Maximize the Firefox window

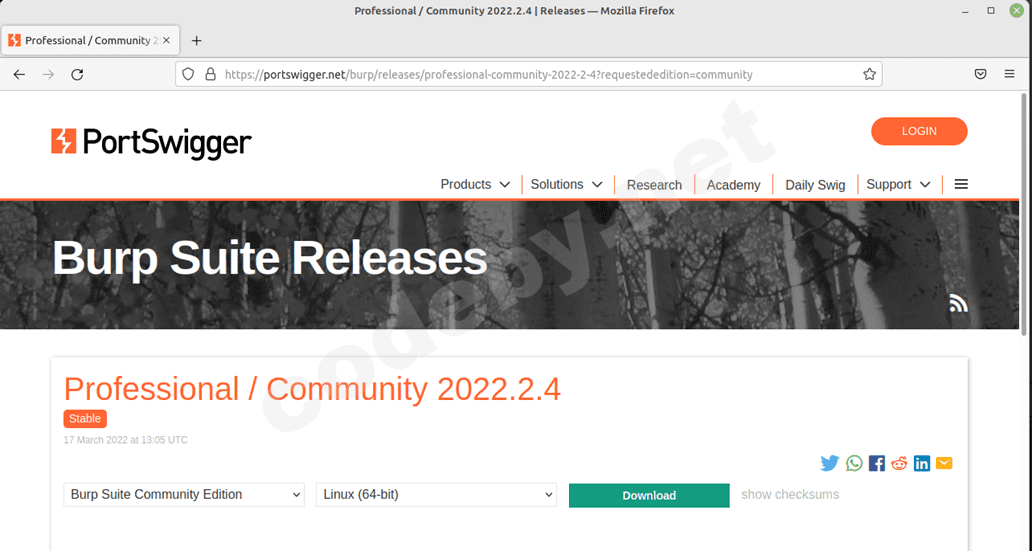pos(991,11)
